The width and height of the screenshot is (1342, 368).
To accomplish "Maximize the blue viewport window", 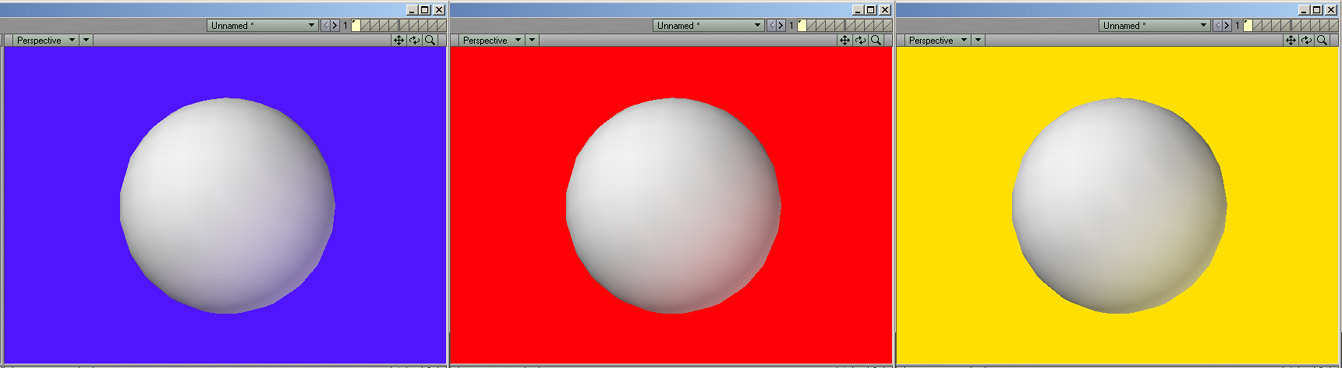I will pyautogui.click(x=425, y=10).
